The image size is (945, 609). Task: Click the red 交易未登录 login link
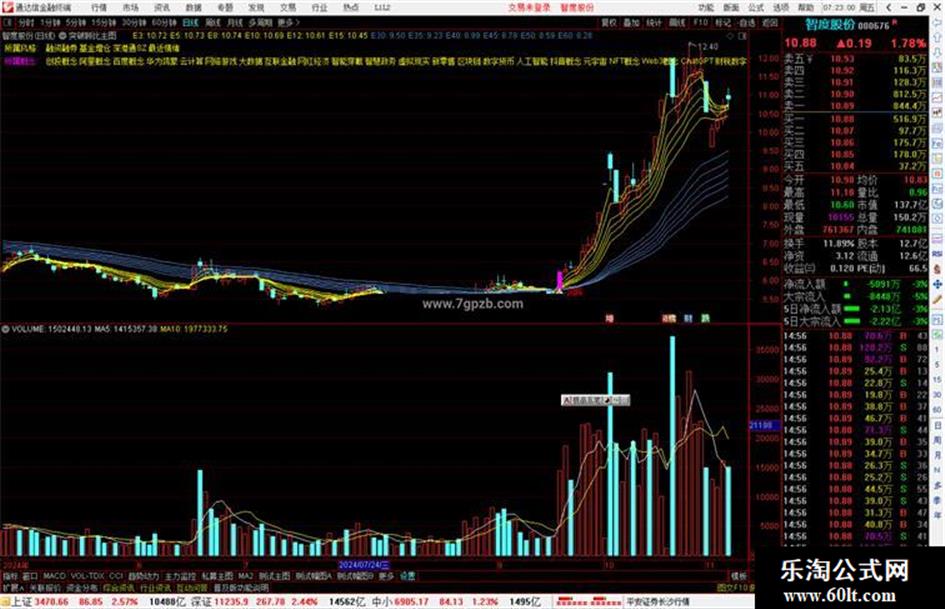click(x=529, y=8)
